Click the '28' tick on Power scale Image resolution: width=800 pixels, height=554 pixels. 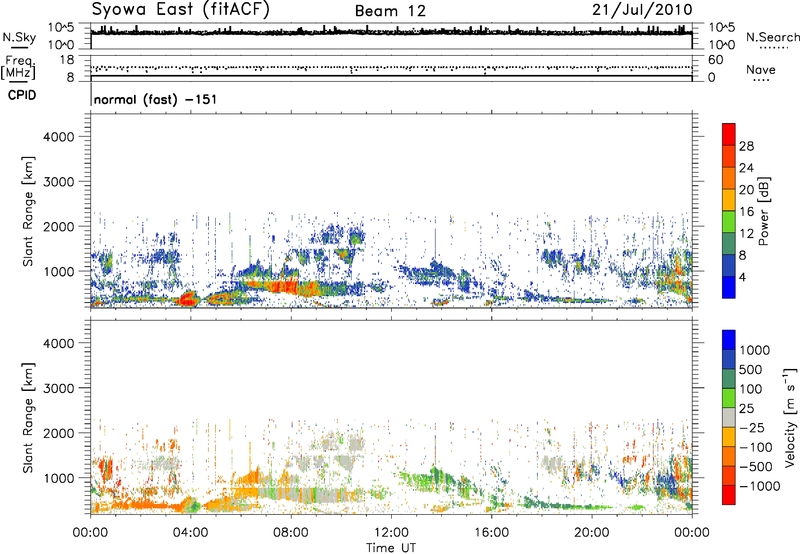pyautogui.click(x=746, y=146)
